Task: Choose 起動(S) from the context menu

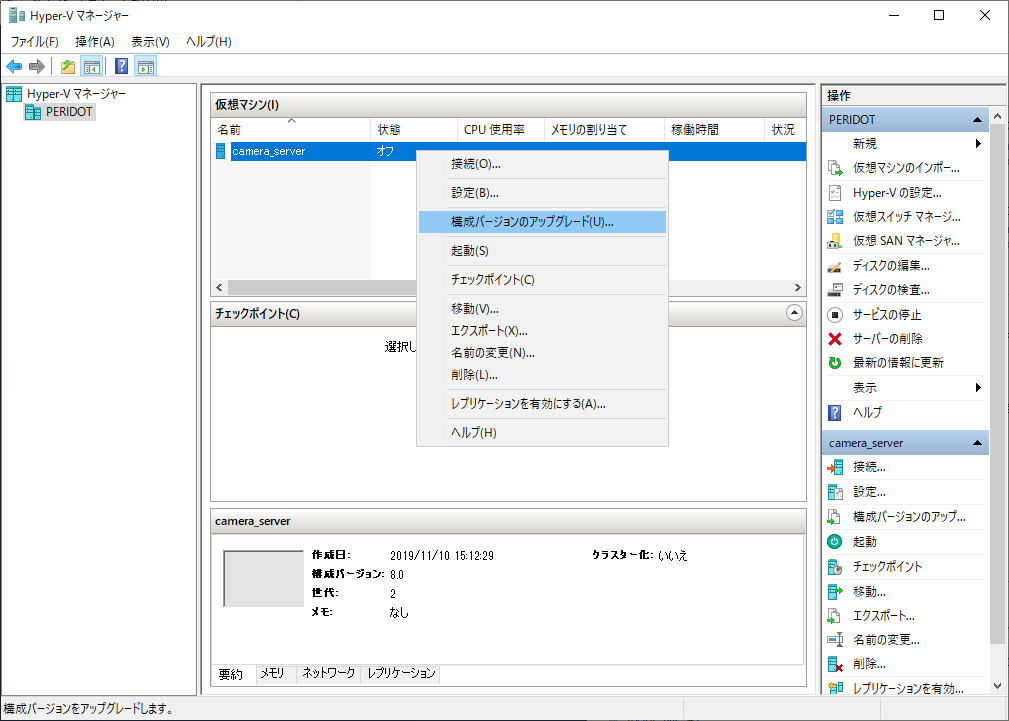Action: tap(542, 251)
